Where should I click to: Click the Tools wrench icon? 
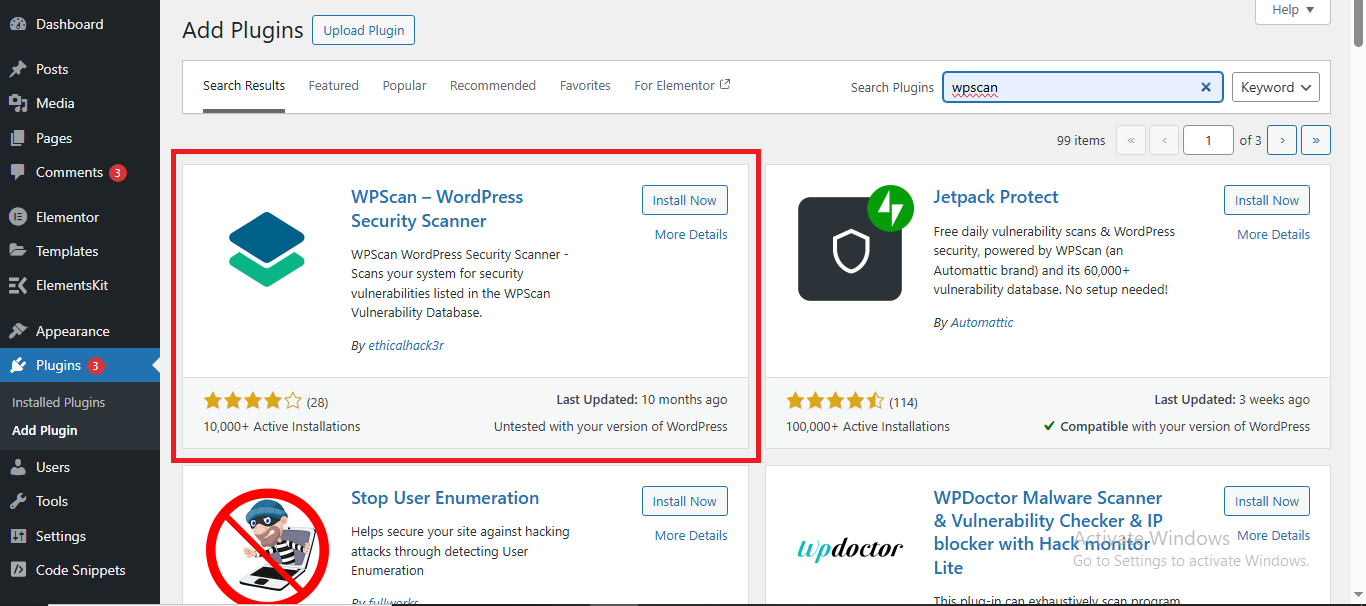(x=18, y=501)
